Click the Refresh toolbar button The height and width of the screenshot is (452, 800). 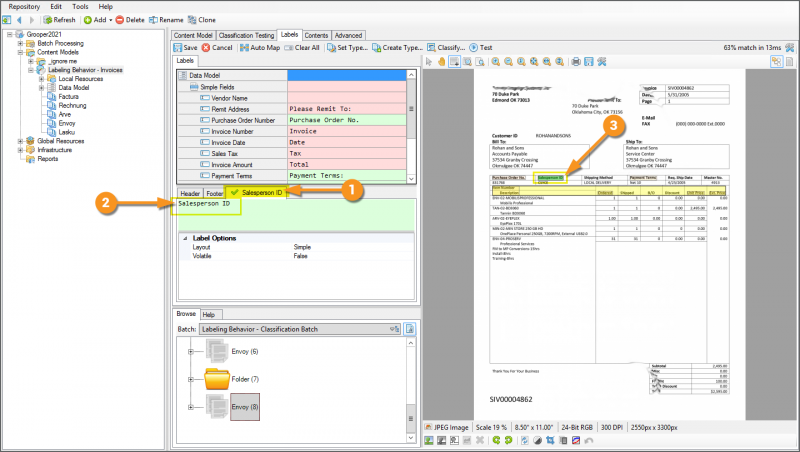[x=59, y=19]
